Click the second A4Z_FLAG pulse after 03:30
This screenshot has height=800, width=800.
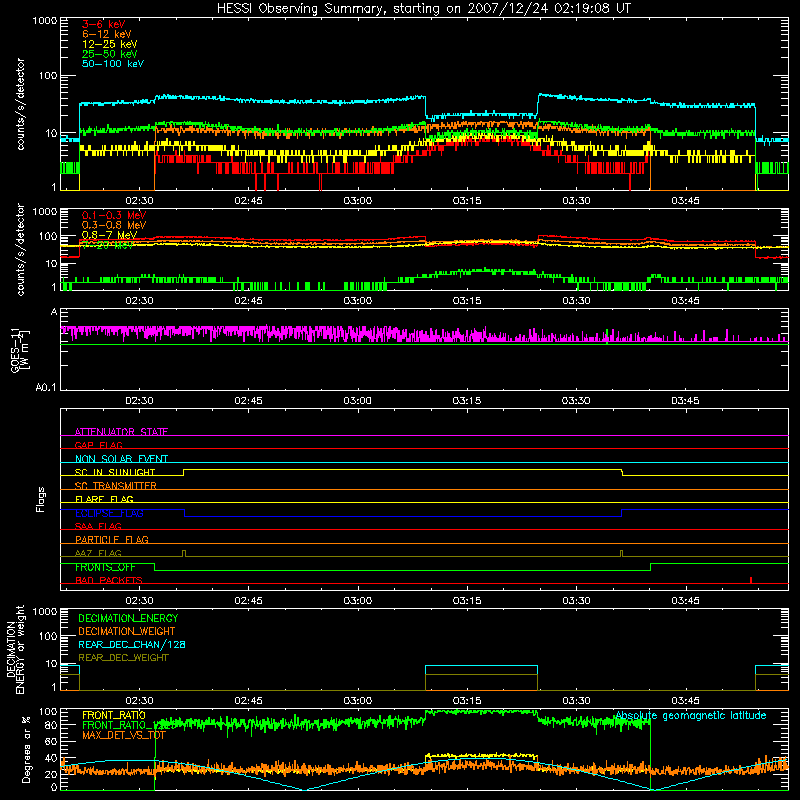point(621,553)
